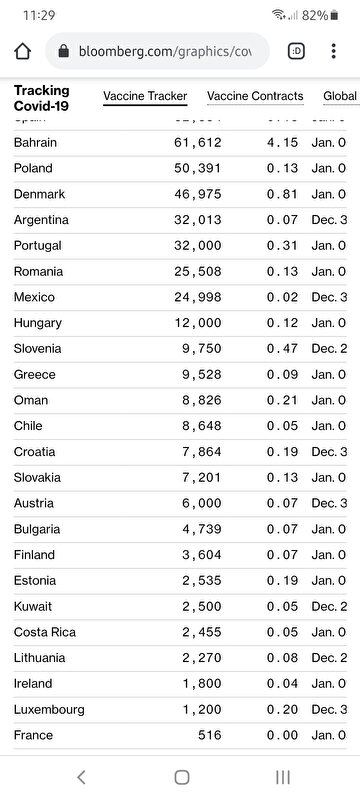360x800 pixels.
Task: Select the Bahrain table row
Action: [x=180, y=143]
